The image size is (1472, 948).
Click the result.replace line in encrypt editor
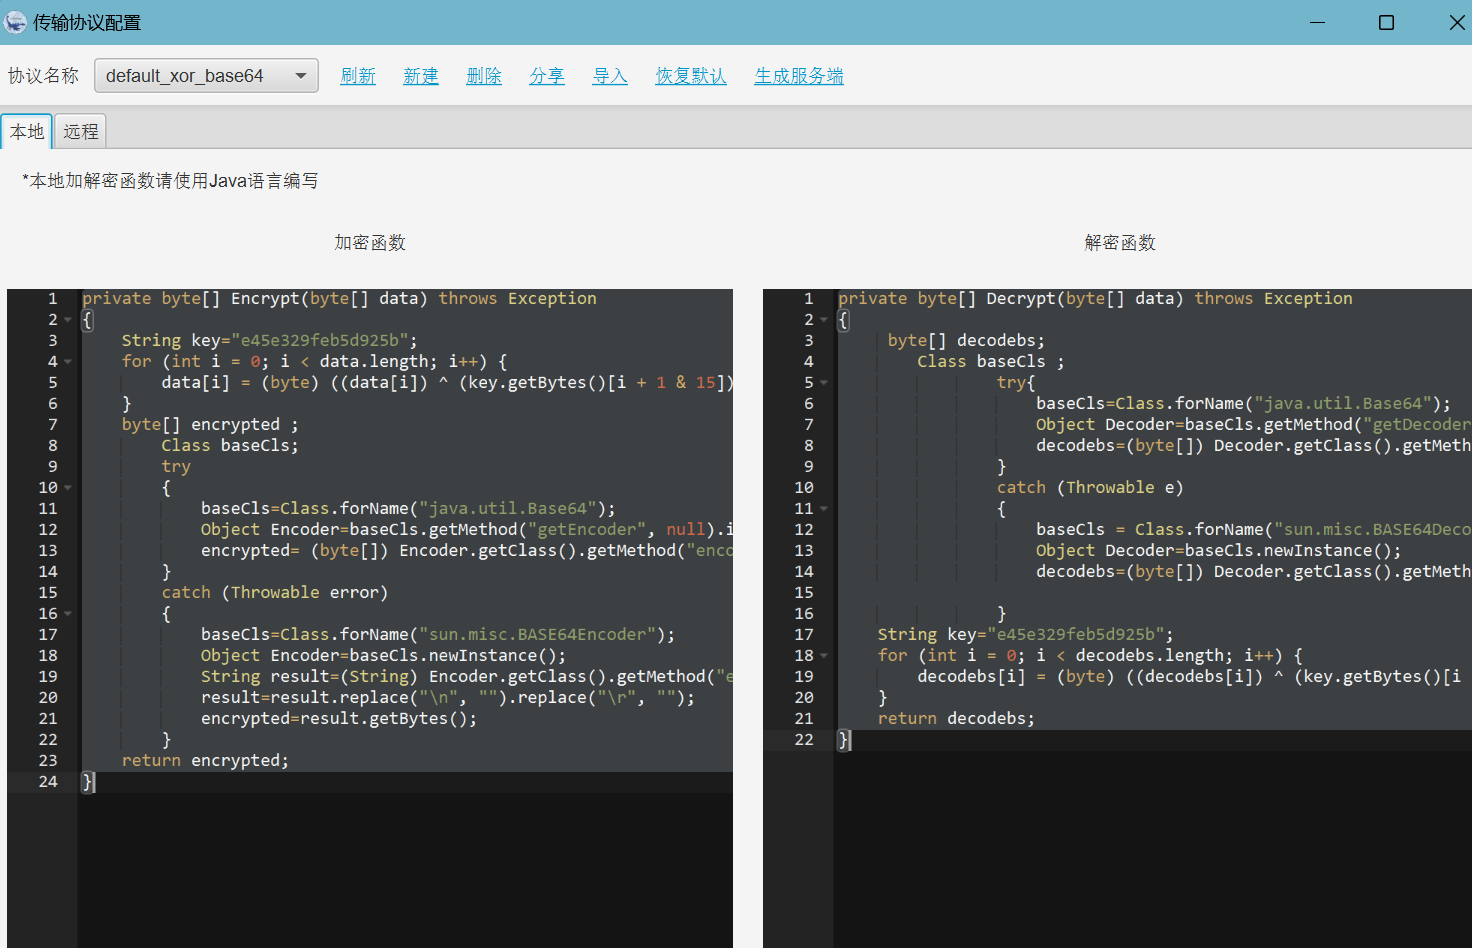click(x=448, y=698)
